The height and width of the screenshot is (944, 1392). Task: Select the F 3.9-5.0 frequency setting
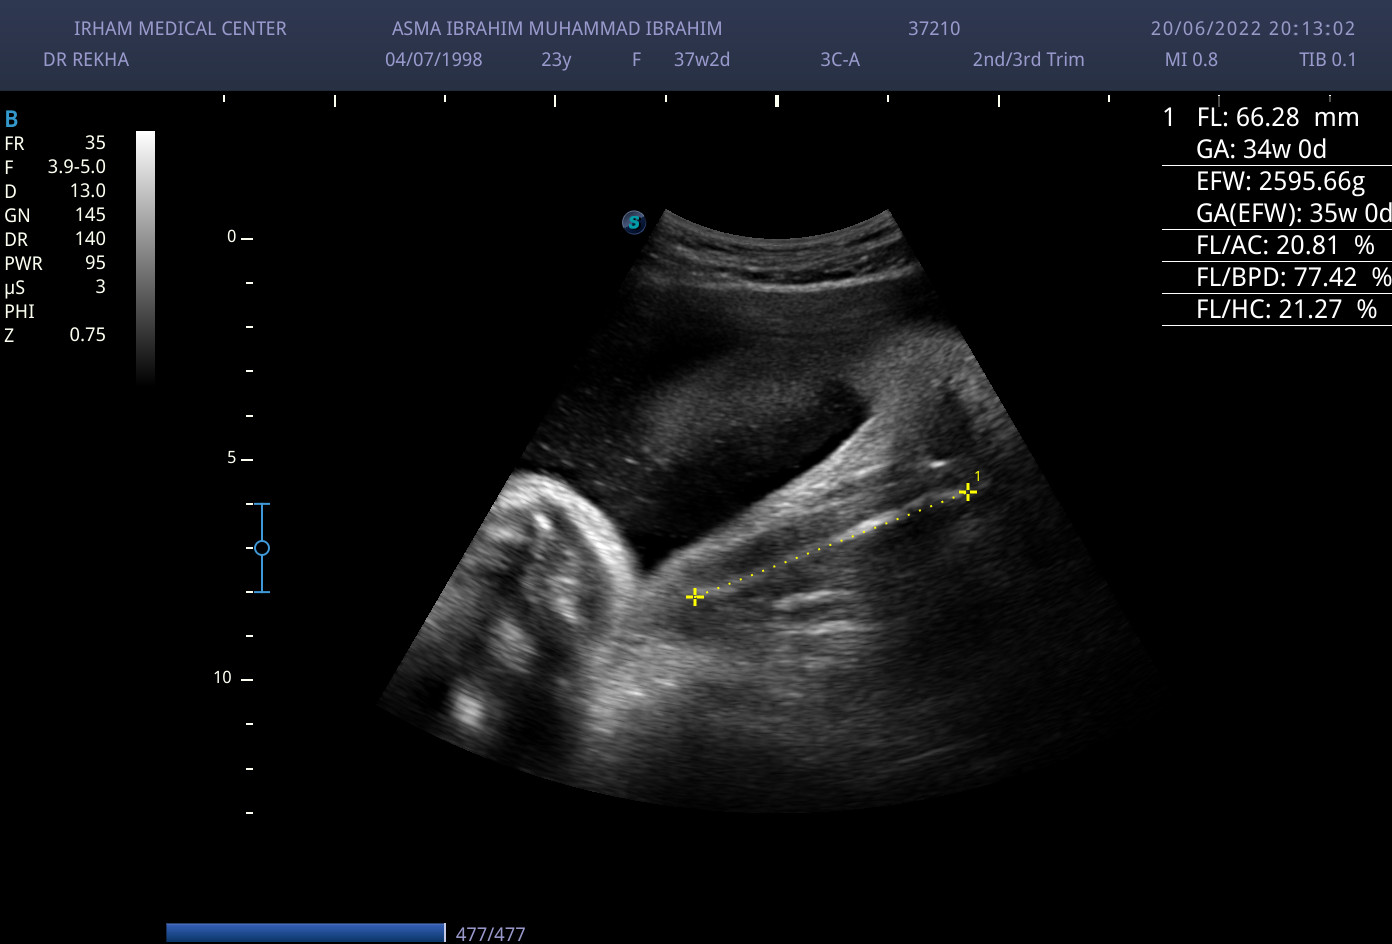[x=55, y=167]
